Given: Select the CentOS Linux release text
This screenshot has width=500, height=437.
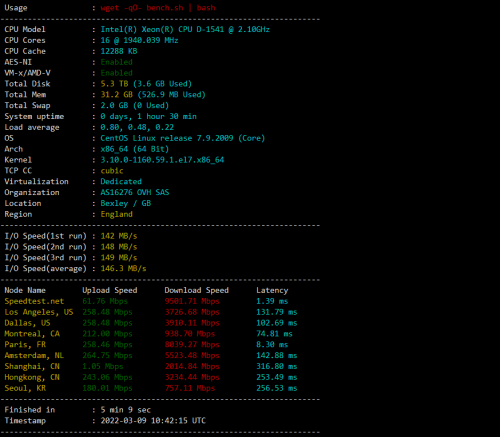Looking at the screenshot, I should click(x=183, y=138).
